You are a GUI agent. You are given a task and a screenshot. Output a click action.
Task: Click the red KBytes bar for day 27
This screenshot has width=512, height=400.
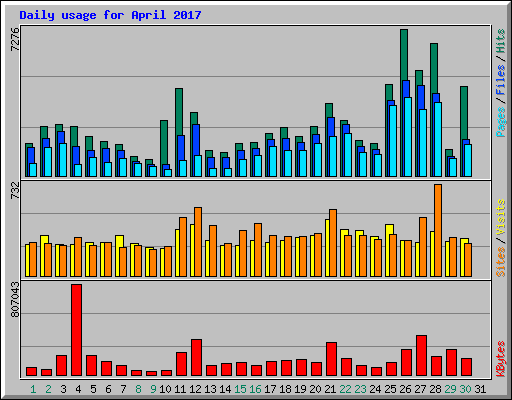coord(421,356)
